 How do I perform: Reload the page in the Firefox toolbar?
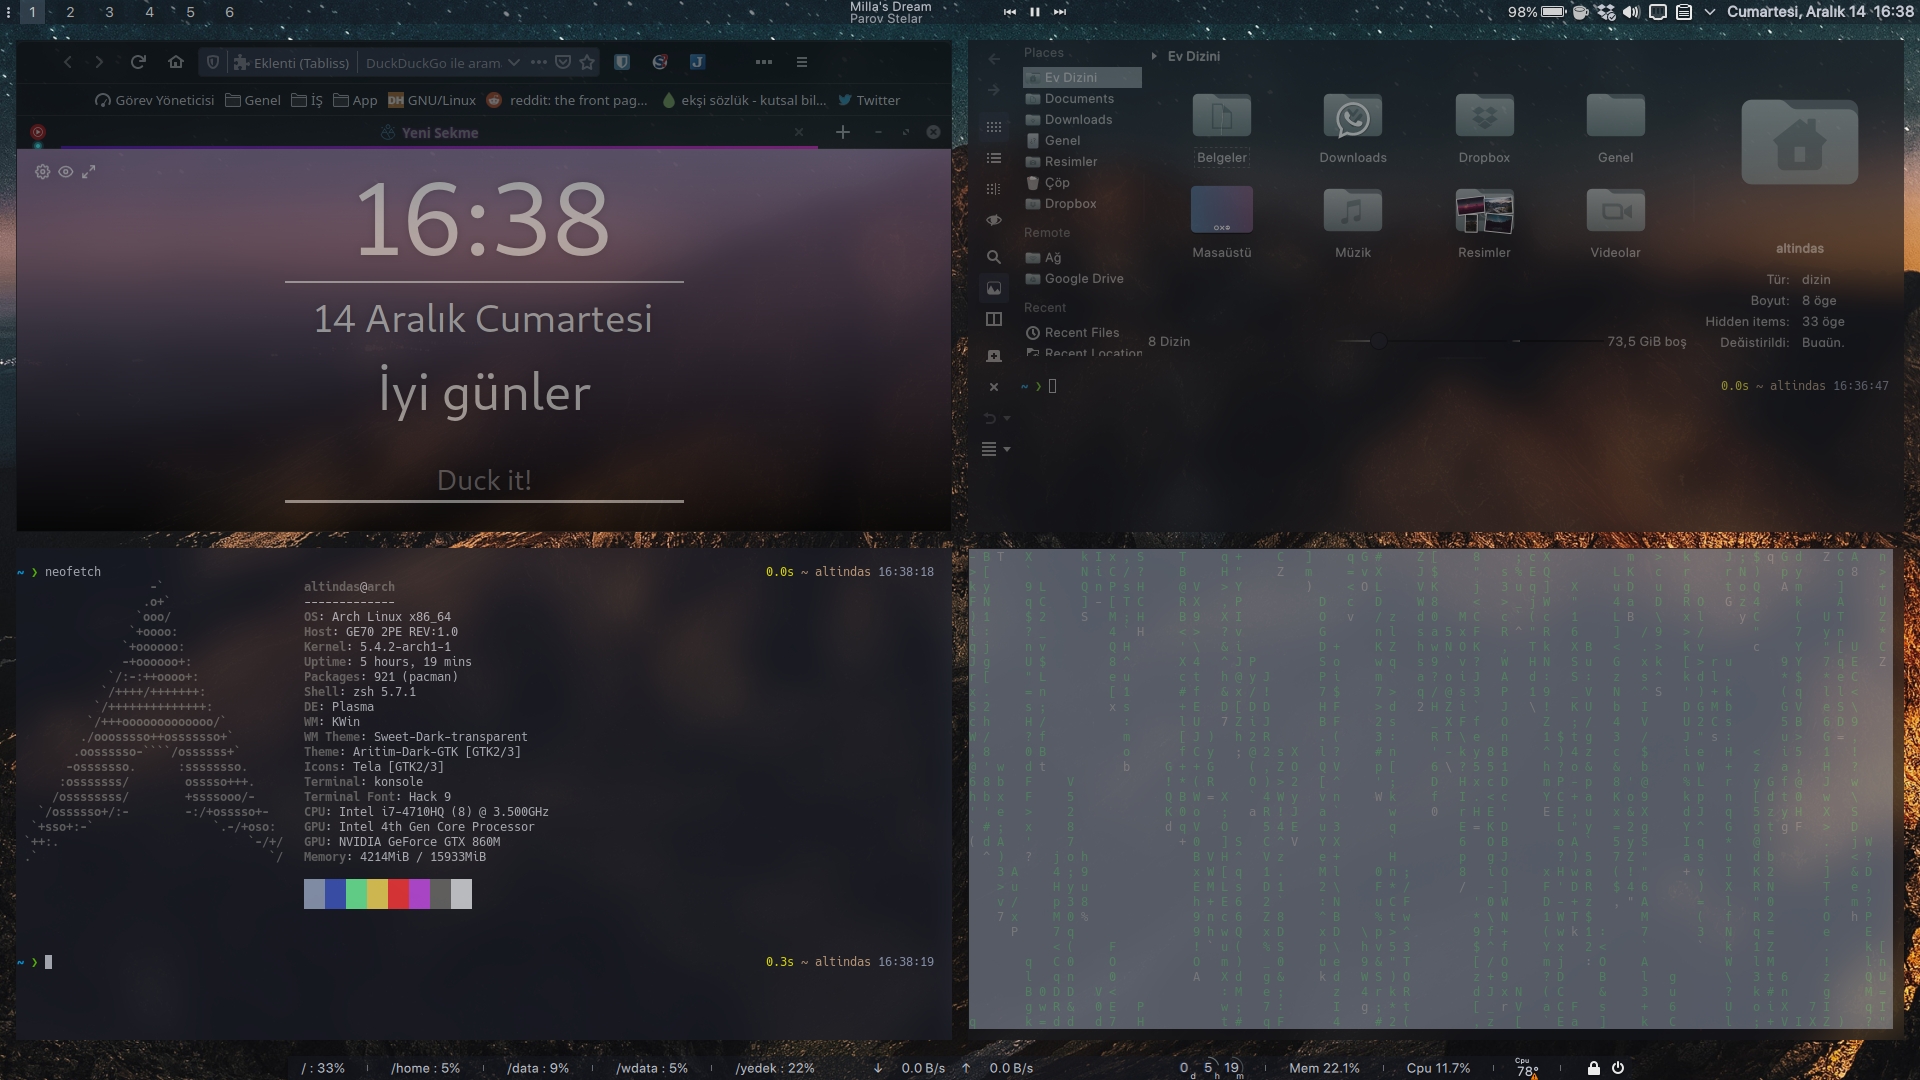[138, 62]
